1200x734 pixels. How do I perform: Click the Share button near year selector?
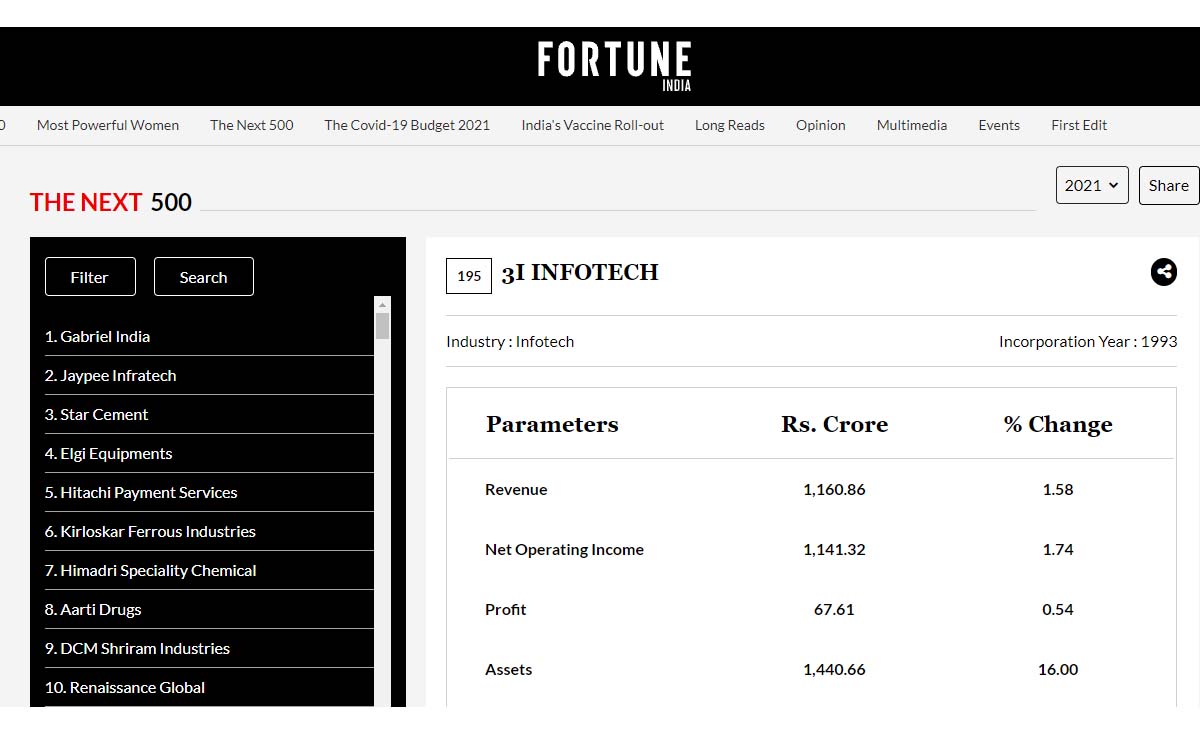pyautogui.click(x=1169, y=185)
